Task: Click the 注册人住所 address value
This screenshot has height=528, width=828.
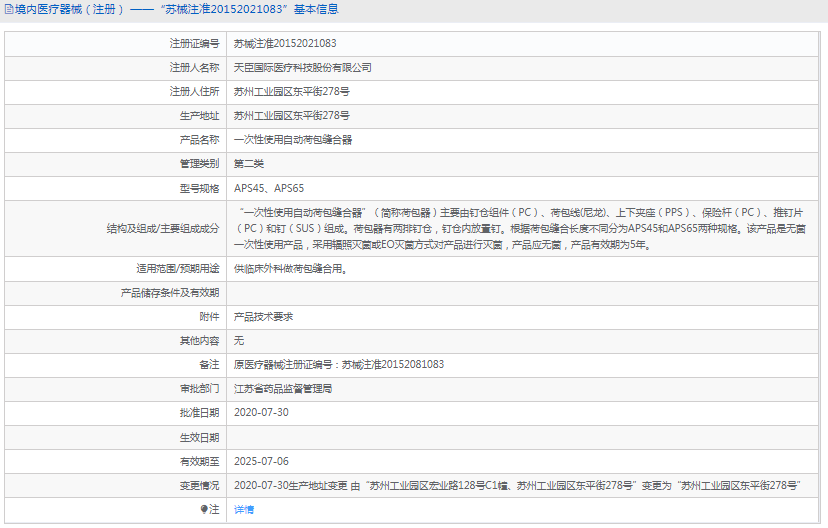Action: [x=291, y=91]
